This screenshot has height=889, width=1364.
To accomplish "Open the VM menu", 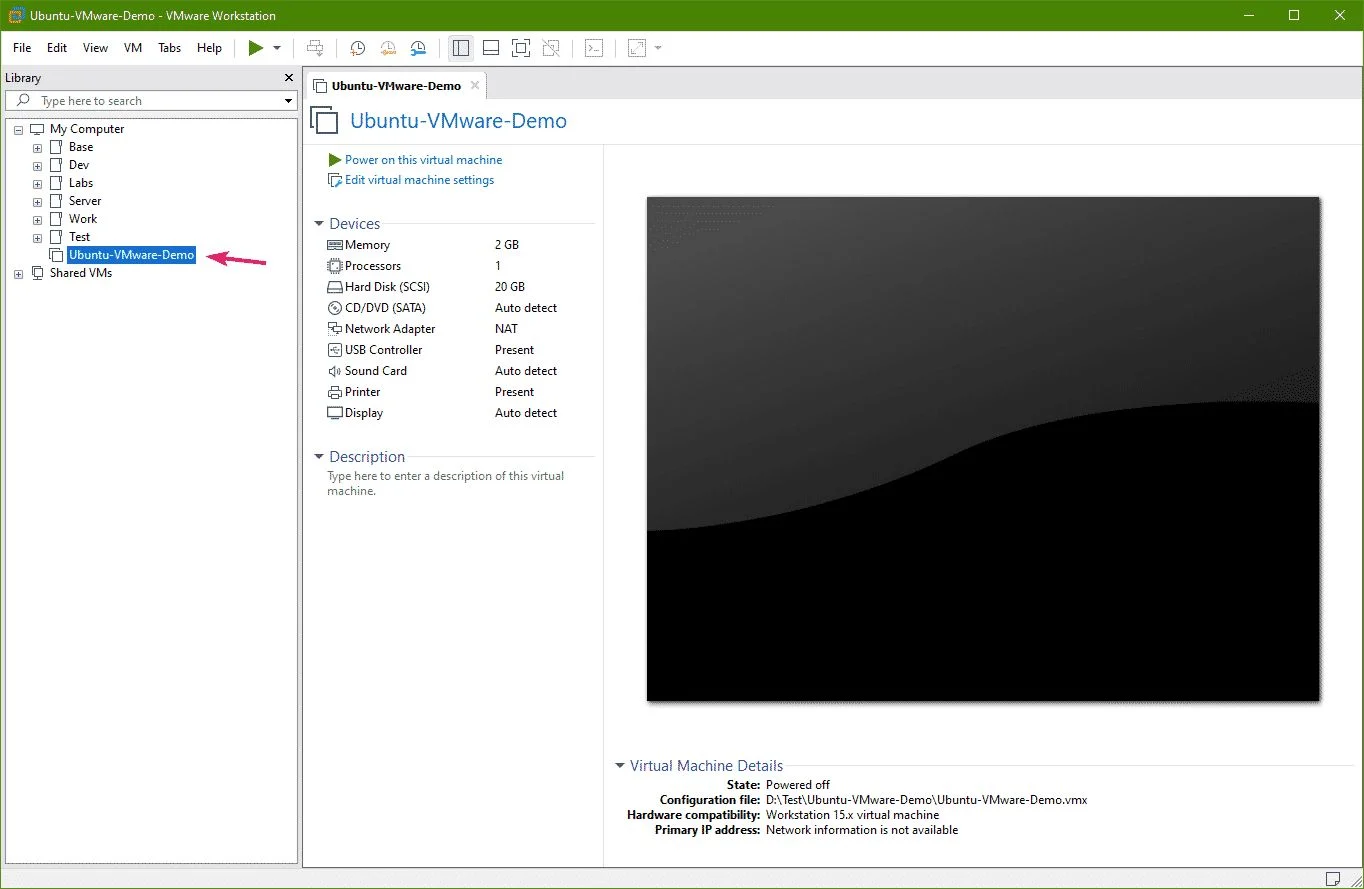I will tap(133, 48).
